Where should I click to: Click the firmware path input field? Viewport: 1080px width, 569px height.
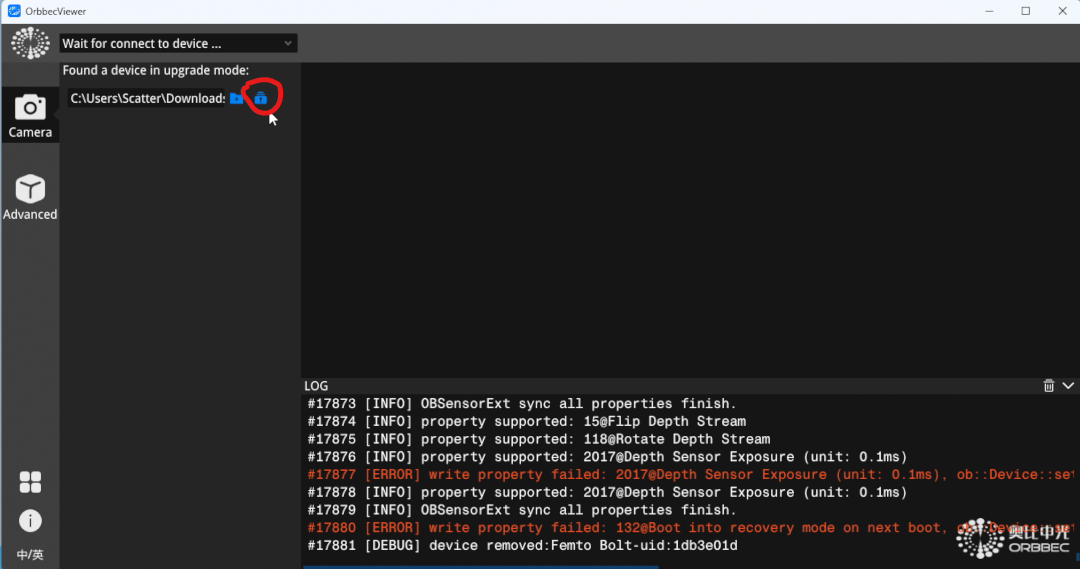point(147,98)
